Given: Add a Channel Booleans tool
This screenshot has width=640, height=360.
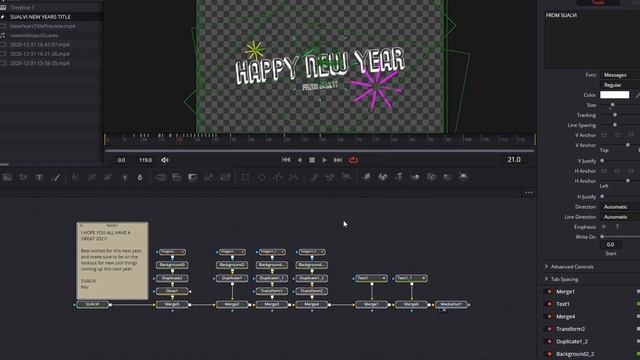Looking at the screenshot, I should tap(176, 177).
